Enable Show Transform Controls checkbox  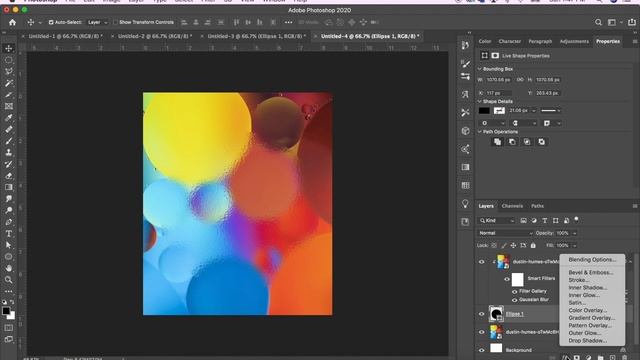[116, 22]
